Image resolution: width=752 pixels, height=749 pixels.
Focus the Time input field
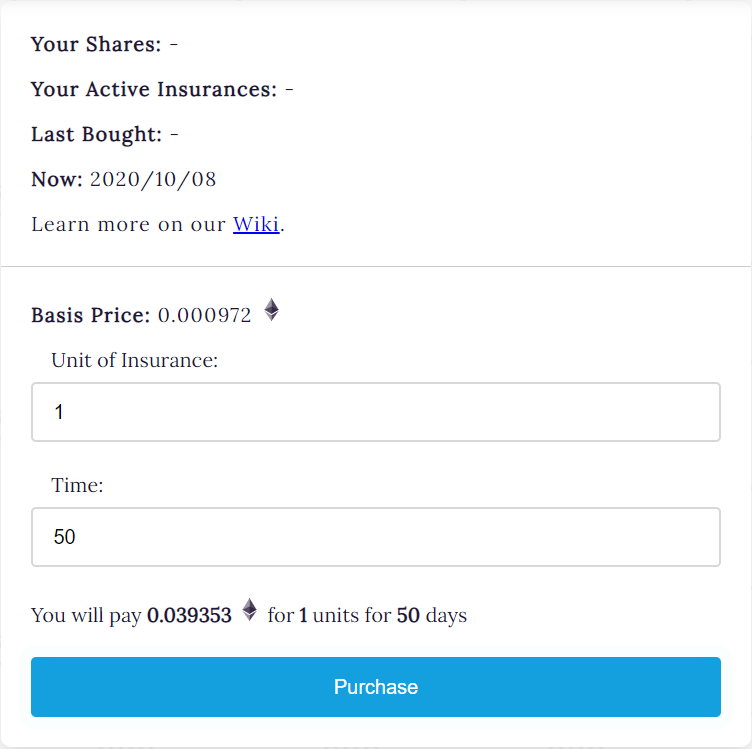click(x=376, y=537)
